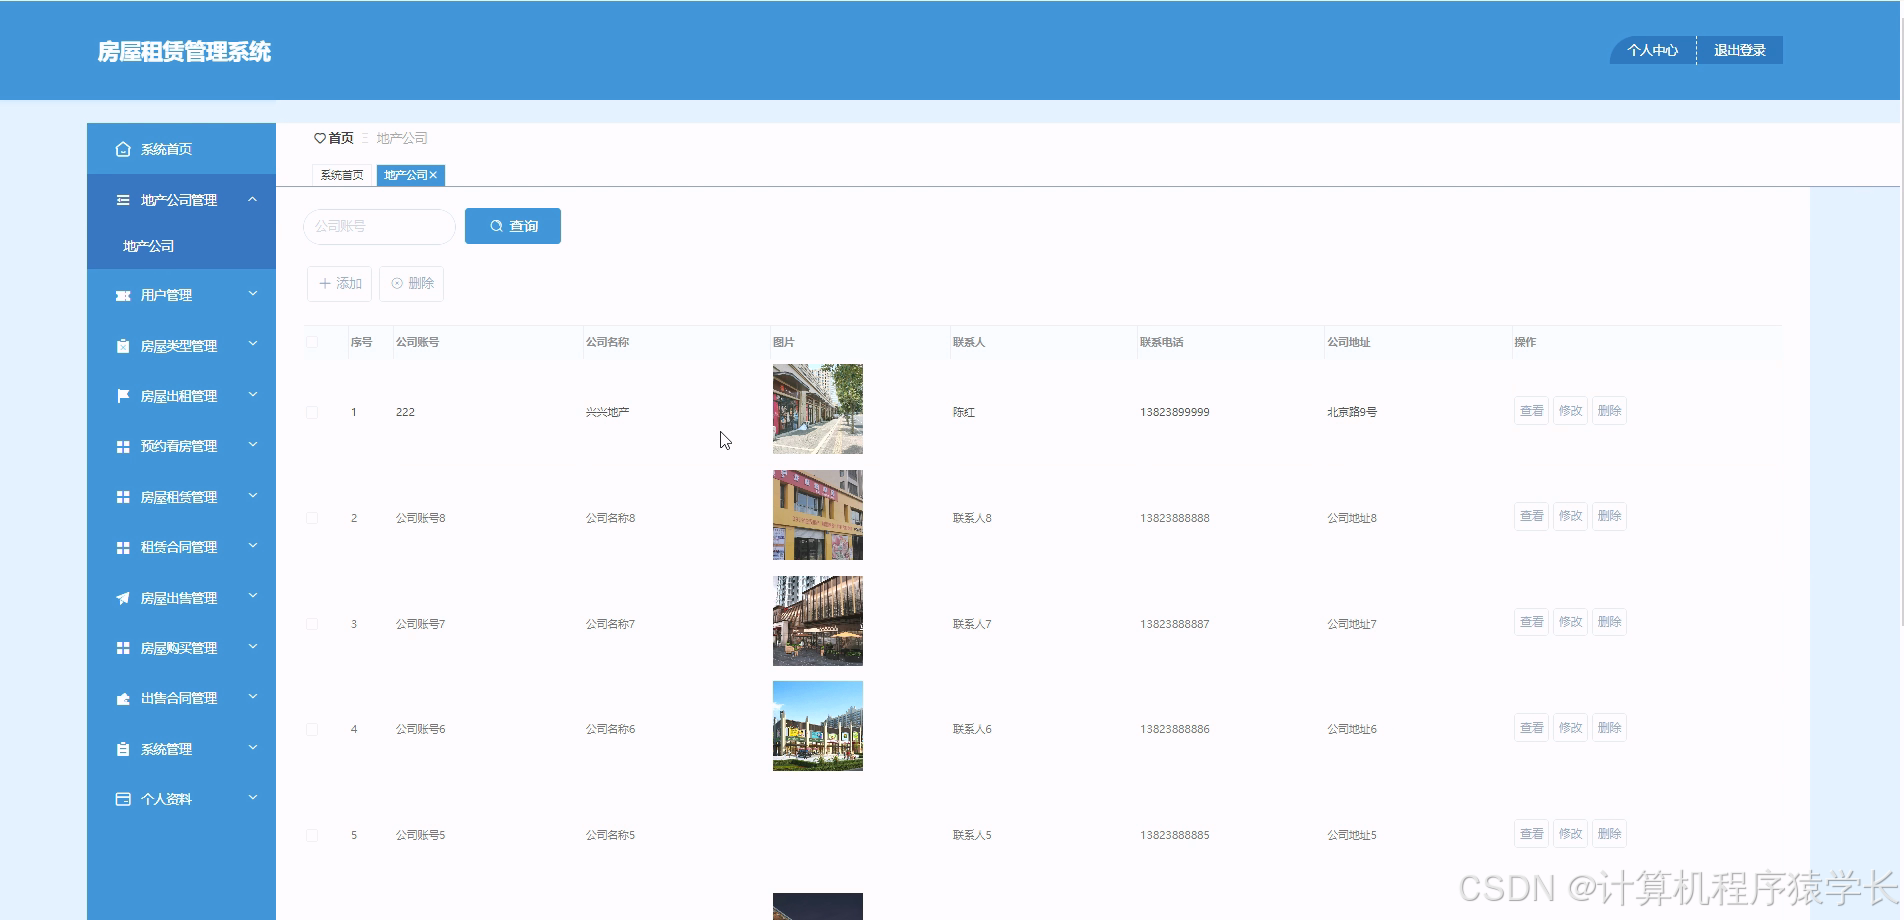Open the photo thumbnail for 兴兴地产
This screenshot has height=920, width=1904.
pos(818,409)
